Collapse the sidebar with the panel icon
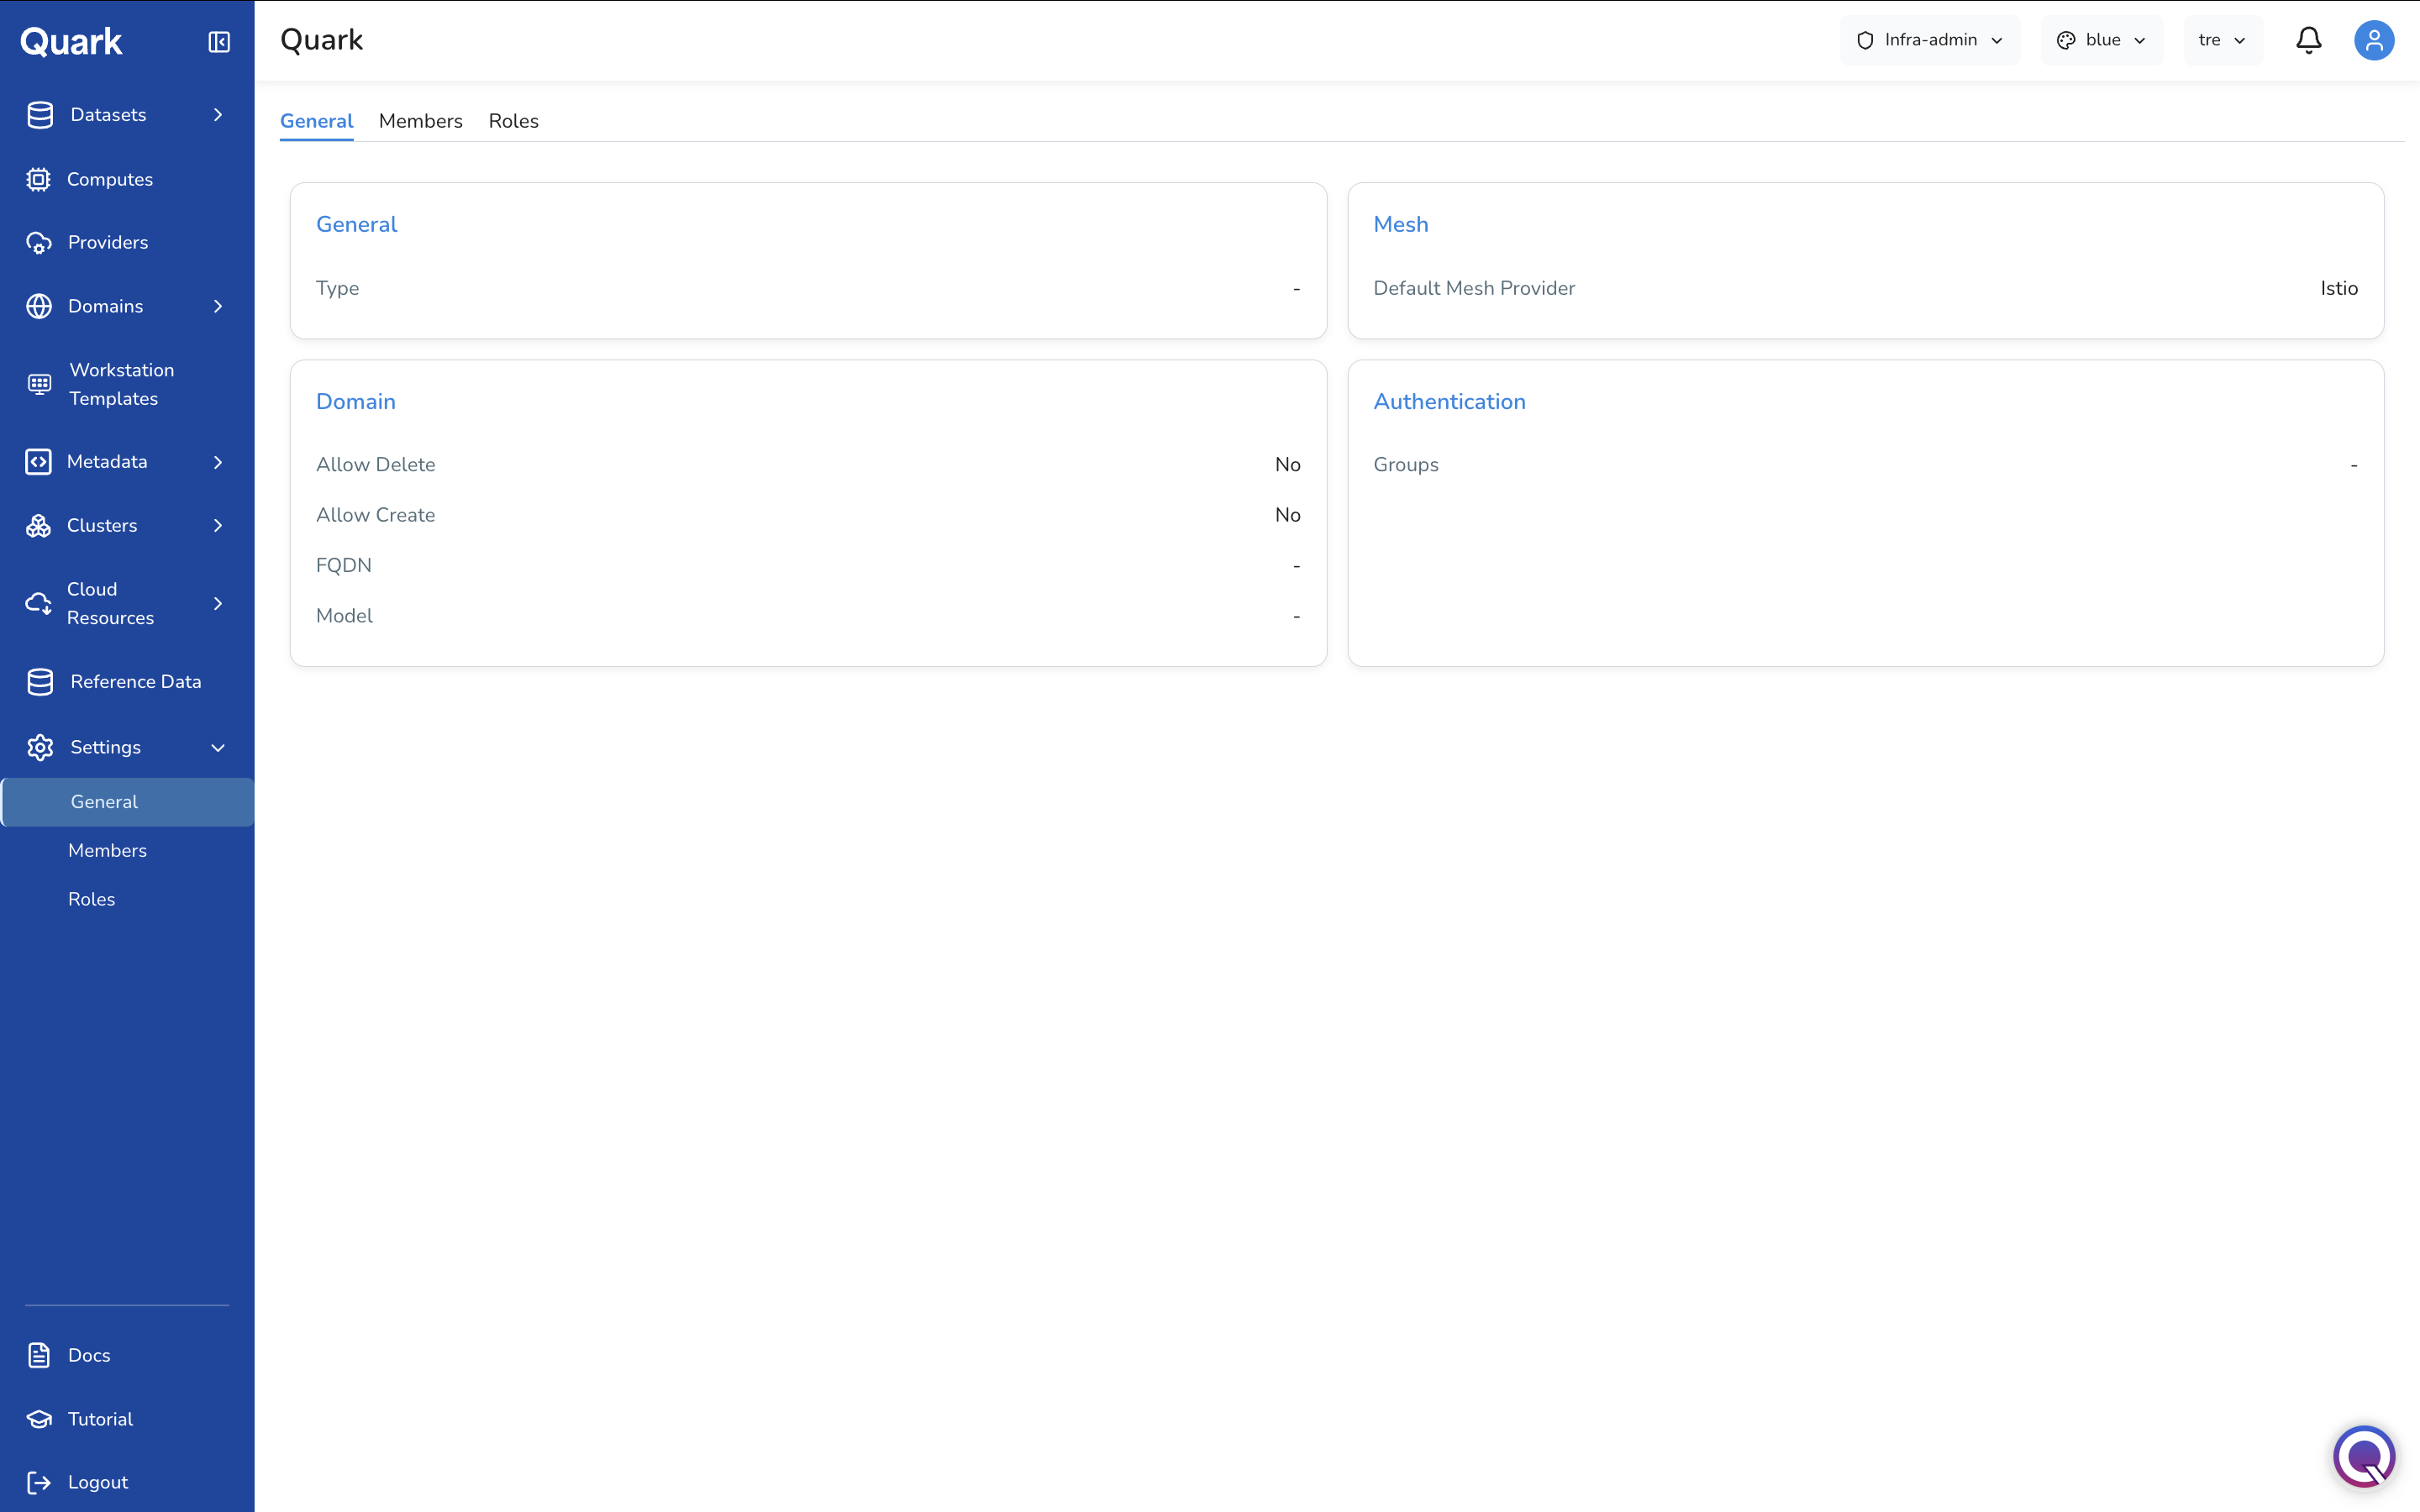 point(219,42)
